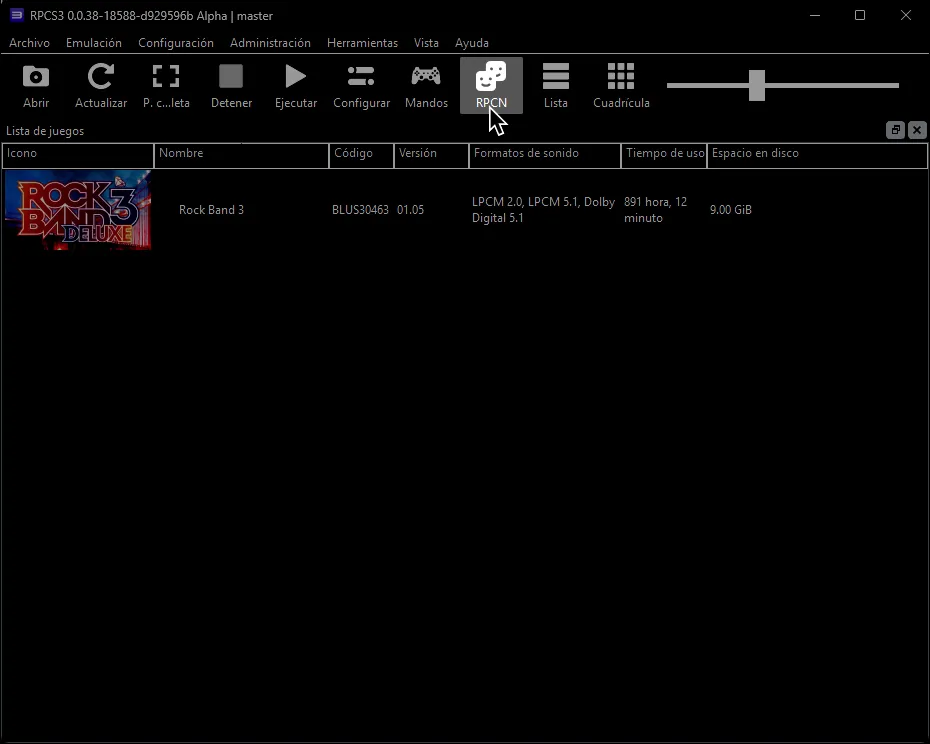This screenshot has height=744, width=930.
Task: Open the Emulación menu
Action: tap(93, 43)
